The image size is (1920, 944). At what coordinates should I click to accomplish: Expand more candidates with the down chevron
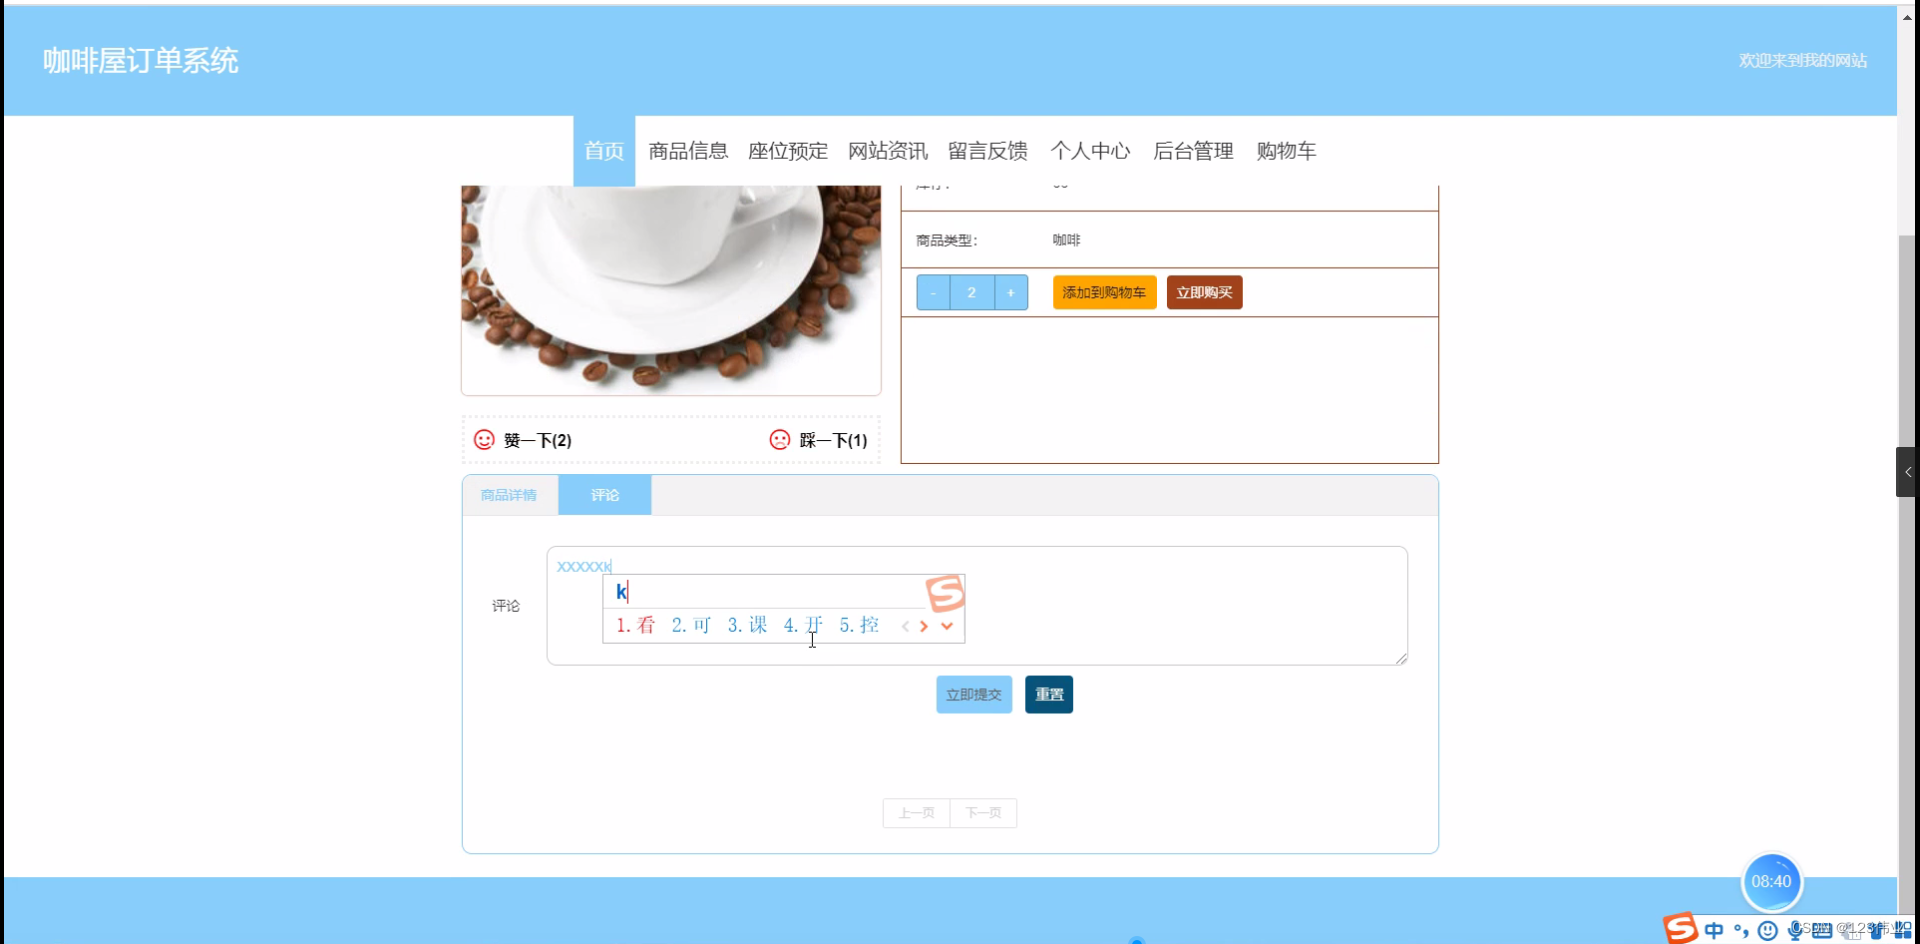(x=946, y=625)
